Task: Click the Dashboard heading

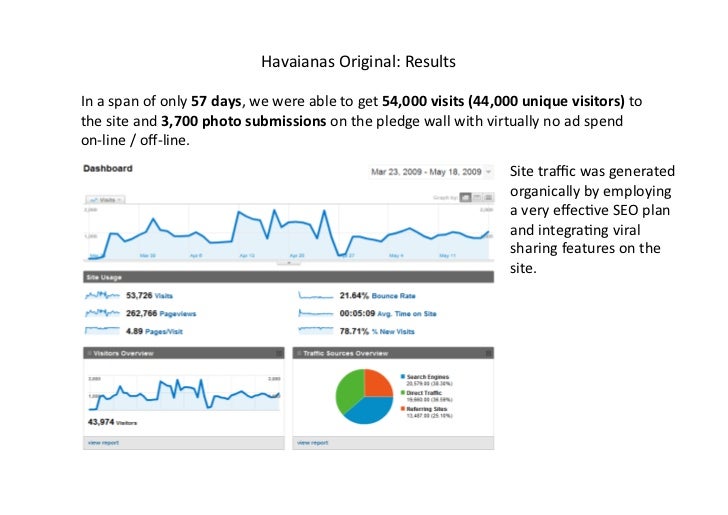Action: [x=108, y=169]
